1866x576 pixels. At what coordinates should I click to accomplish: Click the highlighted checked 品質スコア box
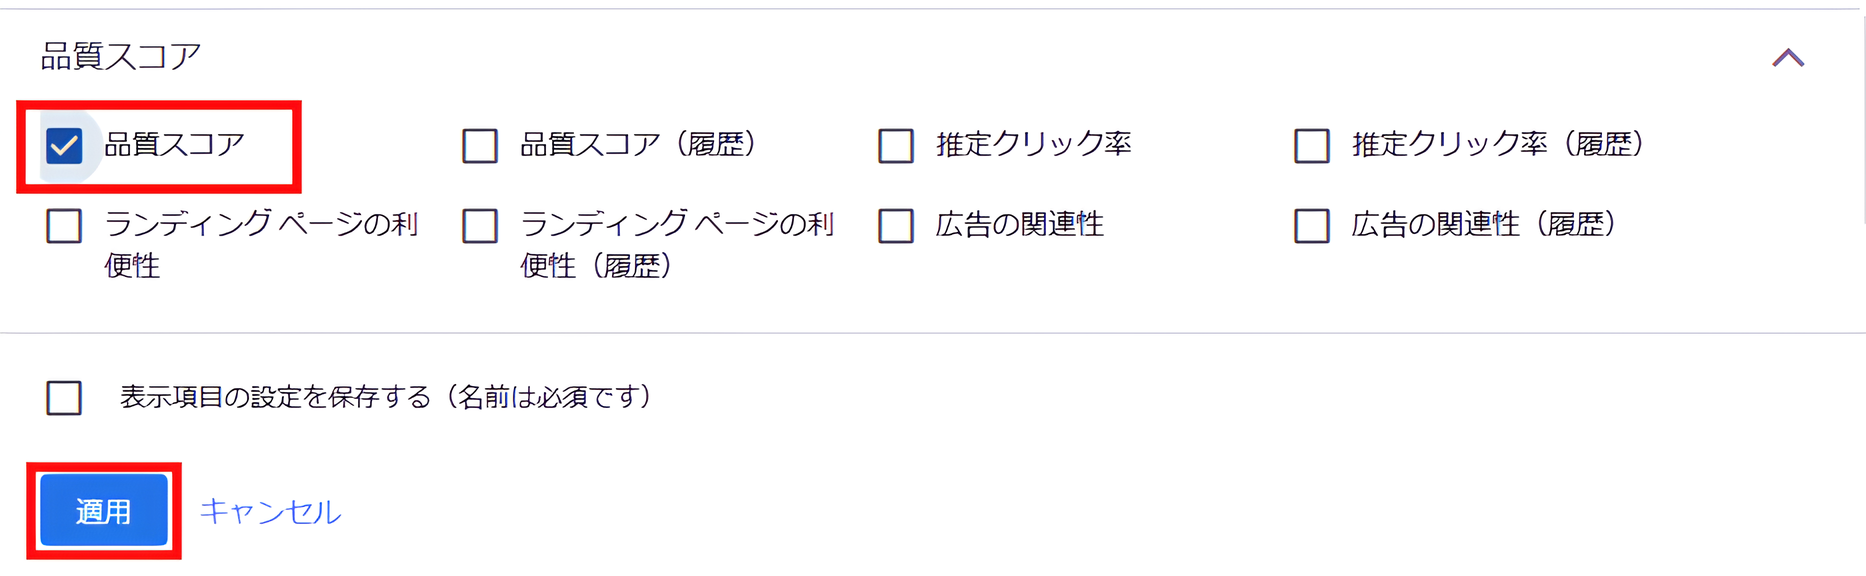click(x=65, y=145)
